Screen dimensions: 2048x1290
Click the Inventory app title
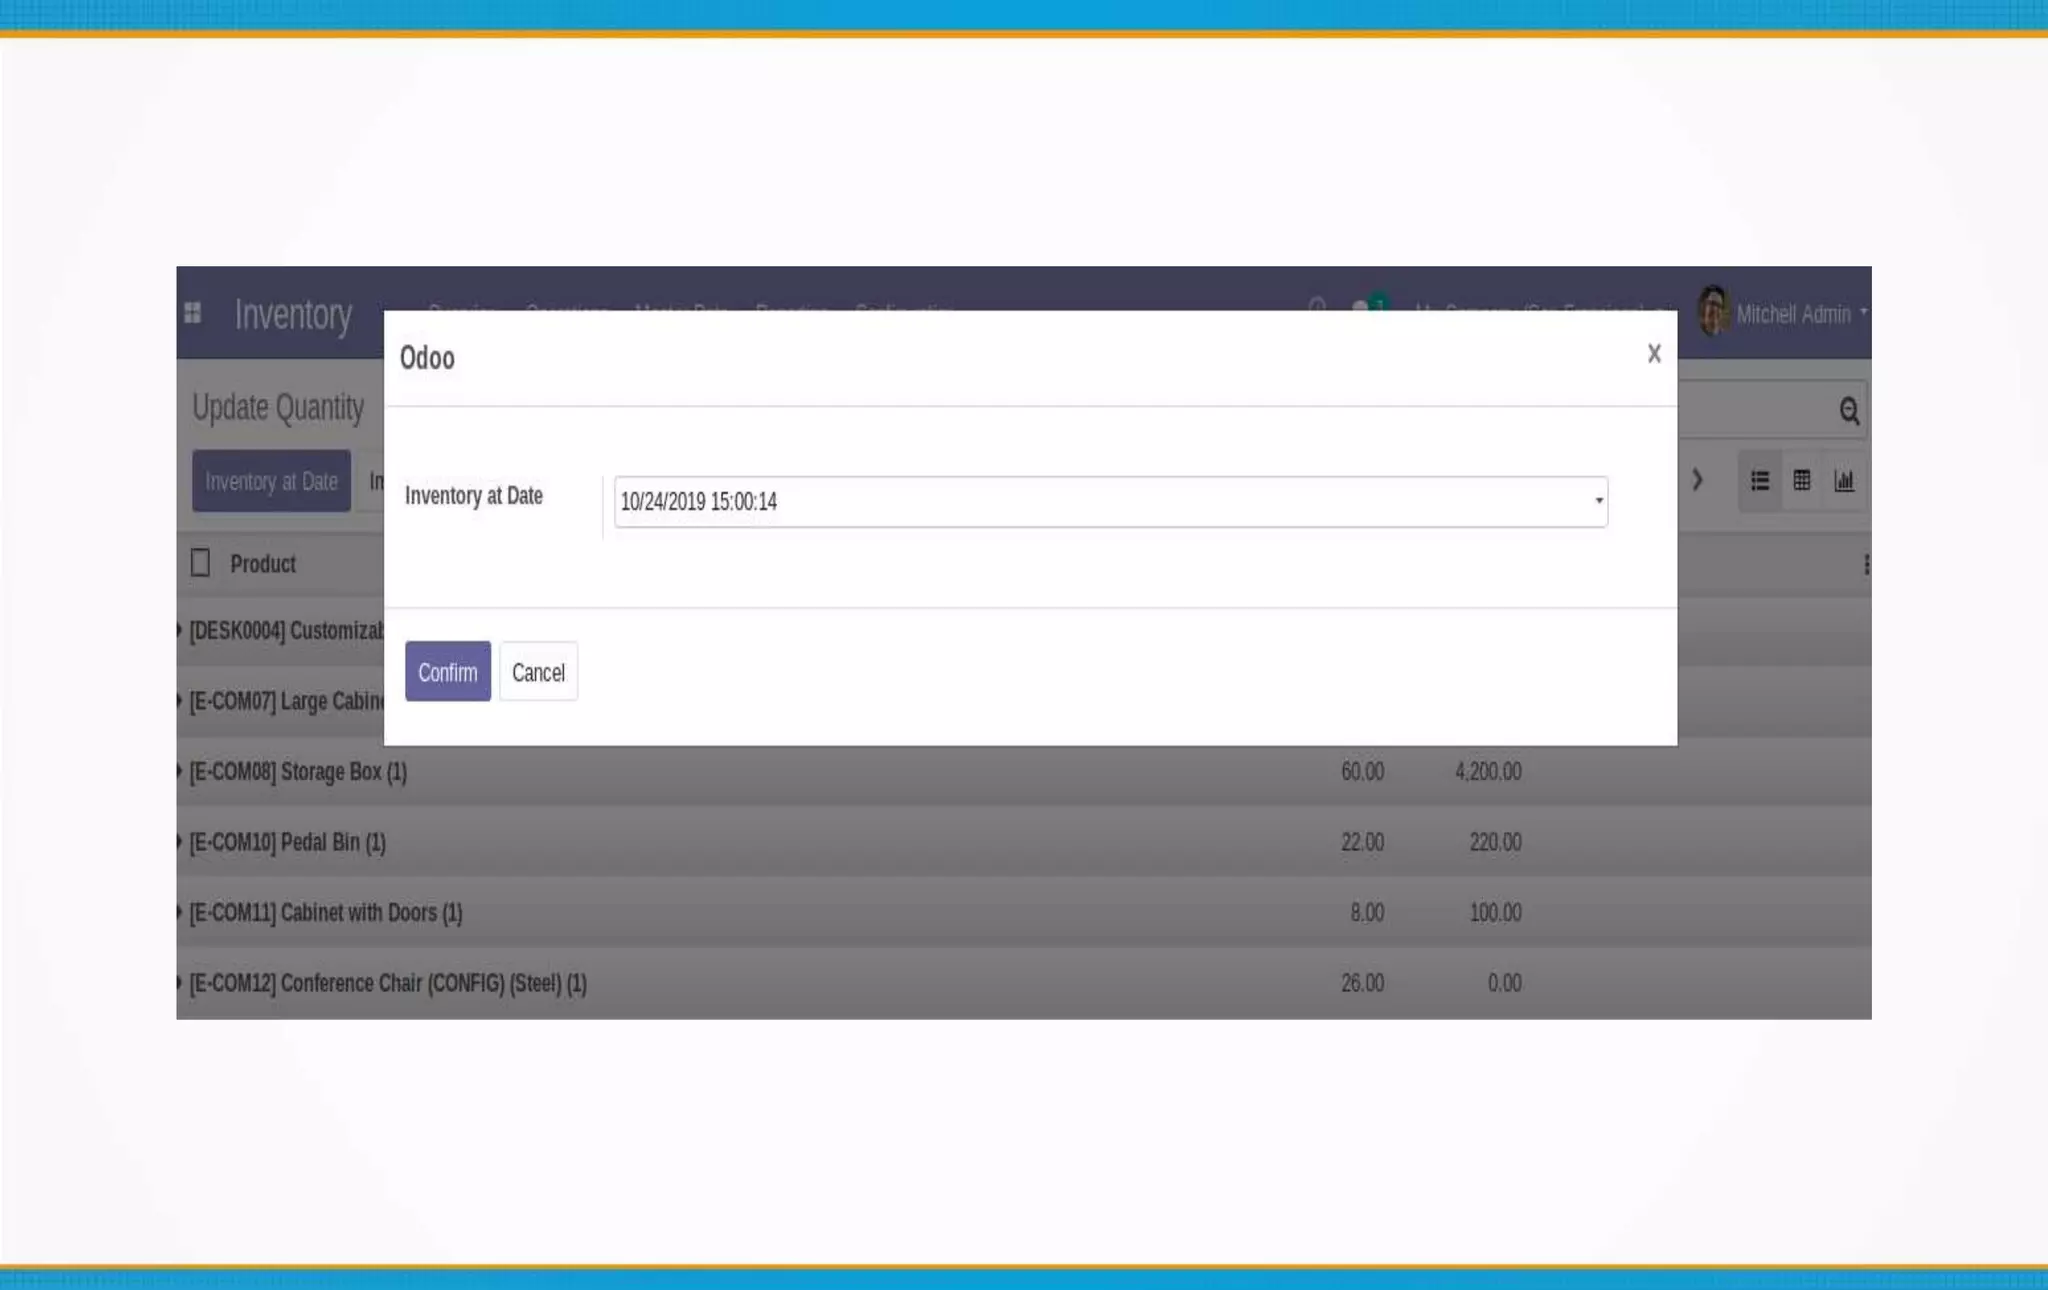tap(293, 315)
